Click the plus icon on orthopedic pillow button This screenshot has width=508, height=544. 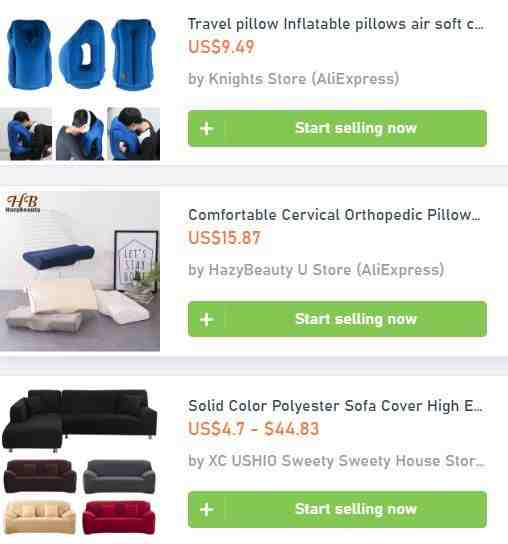click(x=207, y=320)
